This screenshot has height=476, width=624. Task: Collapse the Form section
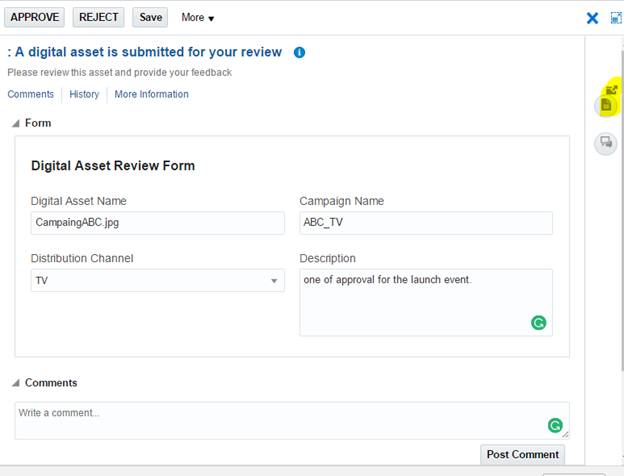(16, 123)
